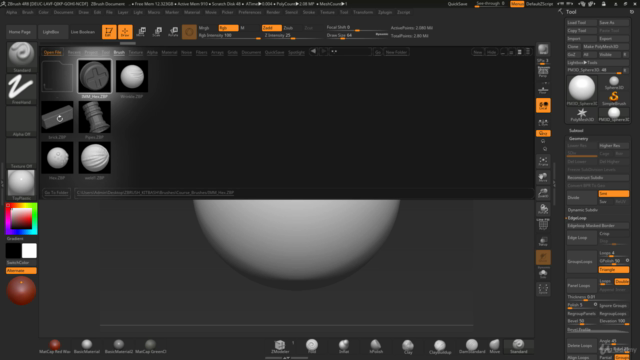Click the Divide button
Screen dimensions: 640x360
(x=582, y=198)
